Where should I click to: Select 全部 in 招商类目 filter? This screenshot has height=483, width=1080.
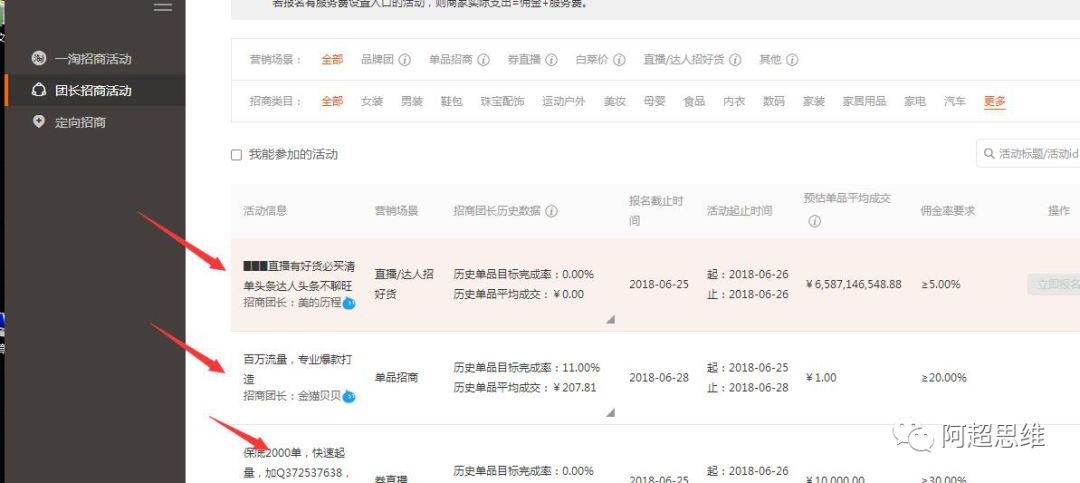(x=332, y=101)
